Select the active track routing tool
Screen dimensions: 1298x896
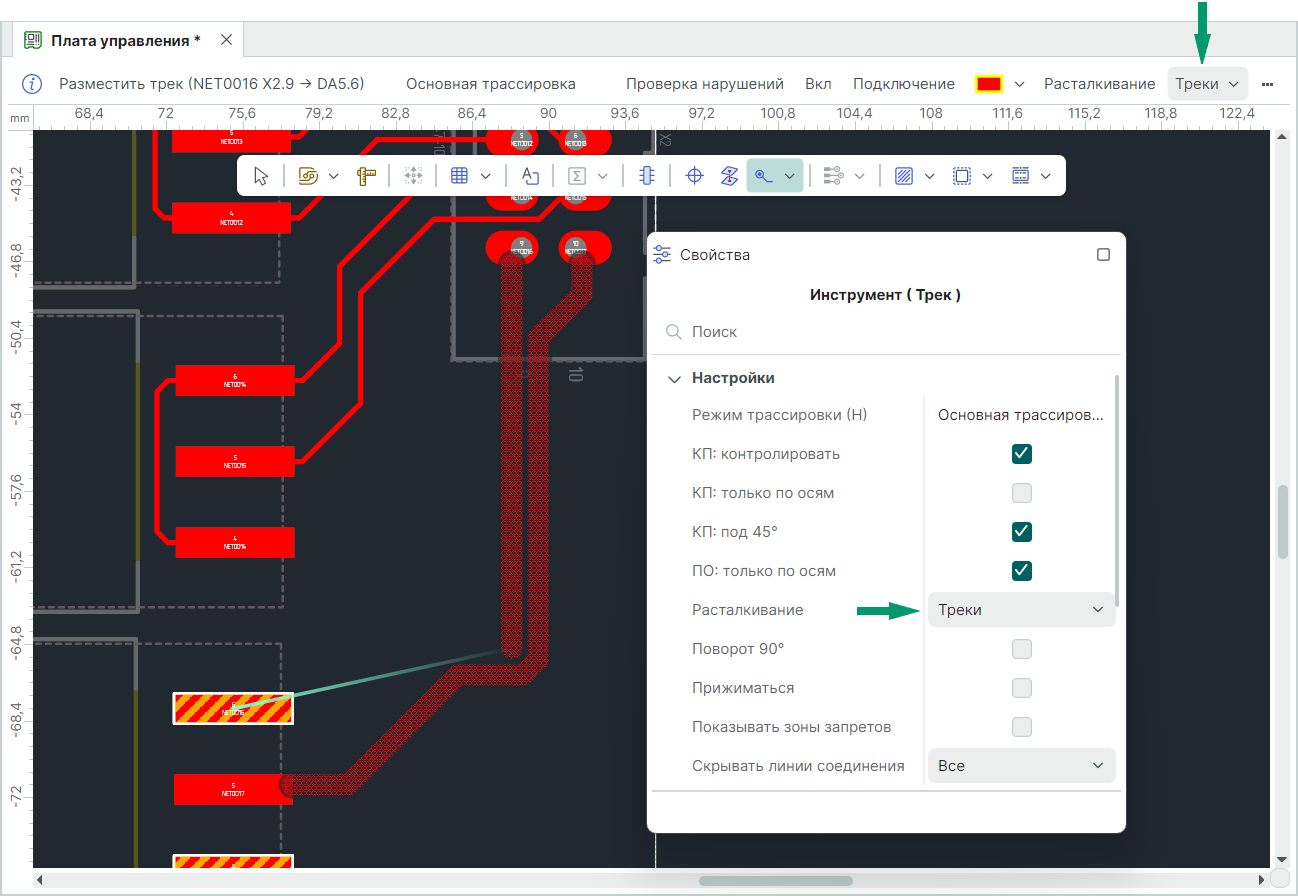[x=764, y=176]
